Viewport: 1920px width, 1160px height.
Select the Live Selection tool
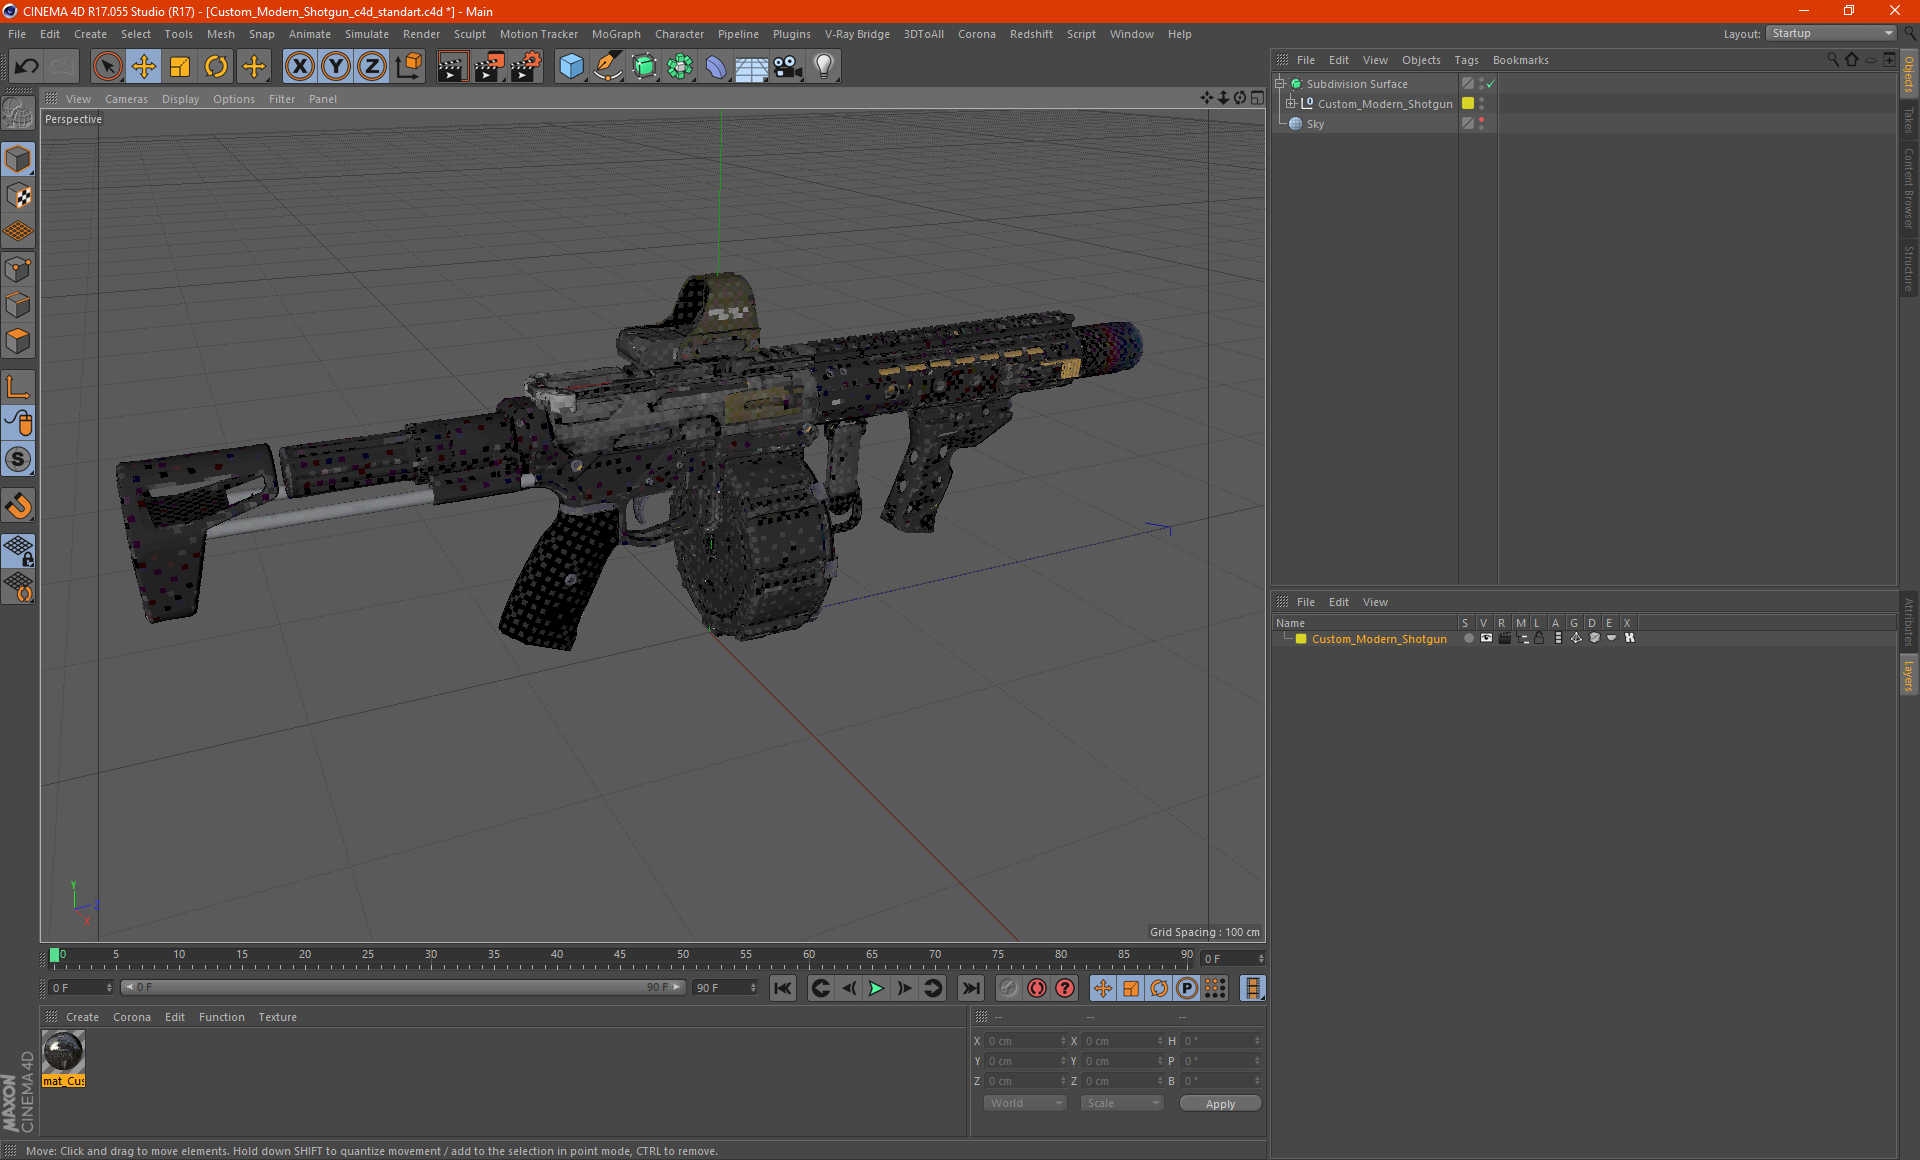107,67
